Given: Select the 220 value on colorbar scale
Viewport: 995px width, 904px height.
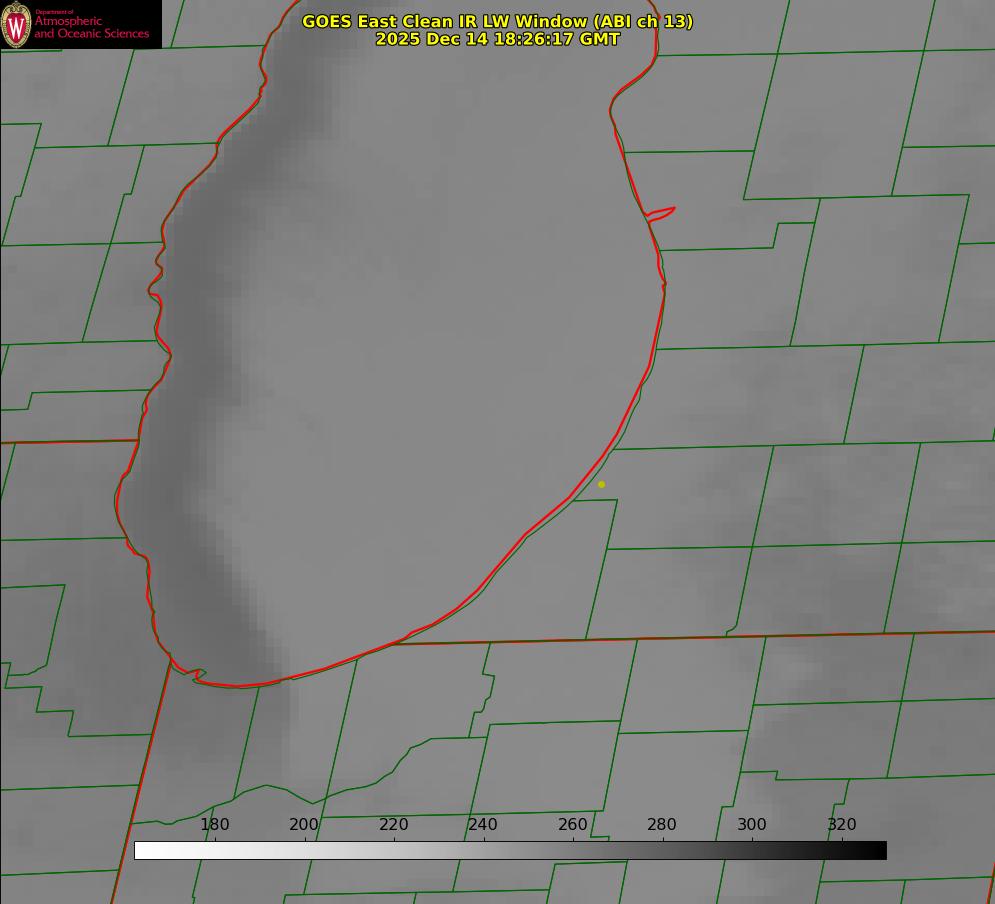Looking at the screenshot, I should pyautogui.click(x=394, y=825).
